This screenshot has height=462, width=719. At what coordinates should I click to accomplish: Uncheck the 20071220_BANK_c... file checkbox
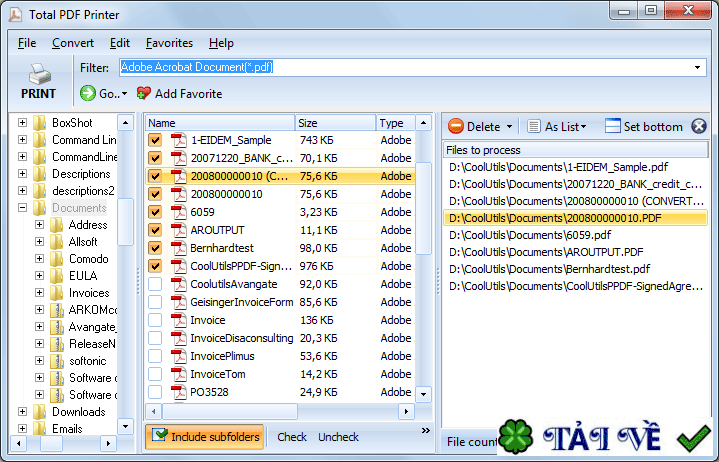155,158
